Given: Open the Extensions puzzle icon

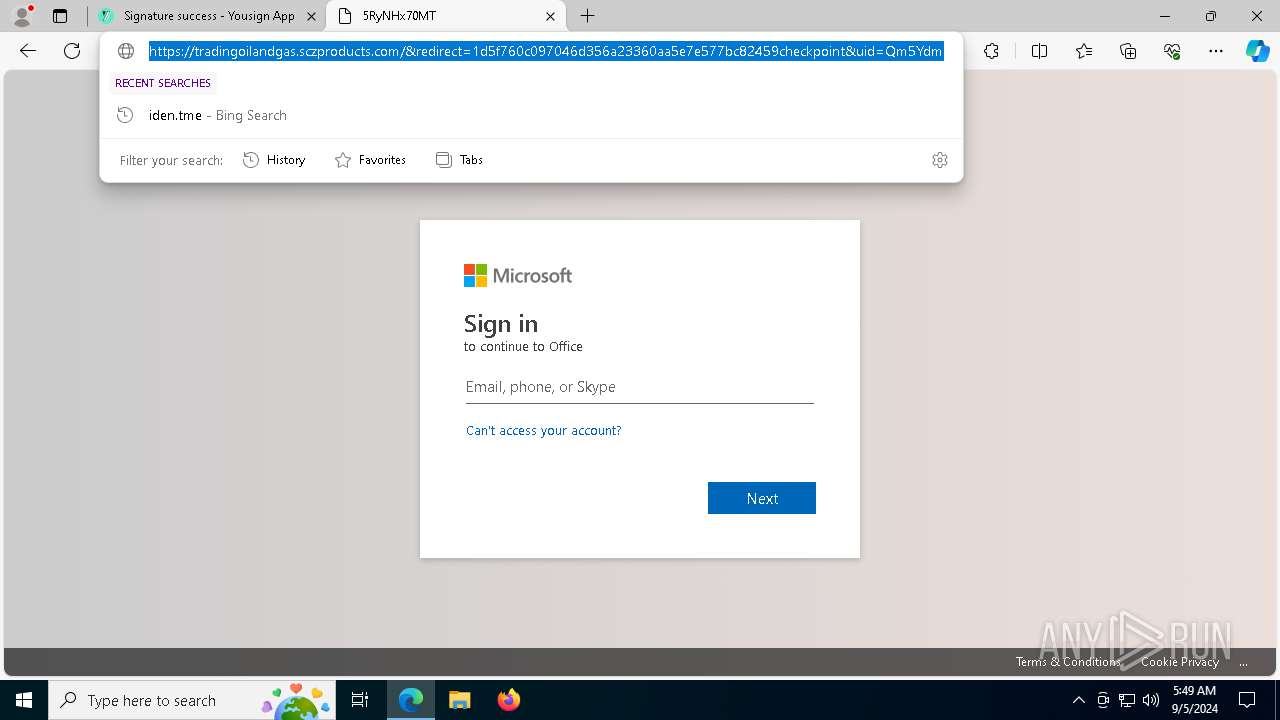Looking at the screenshot, I should pyautogui.click(x=991, y=51).
